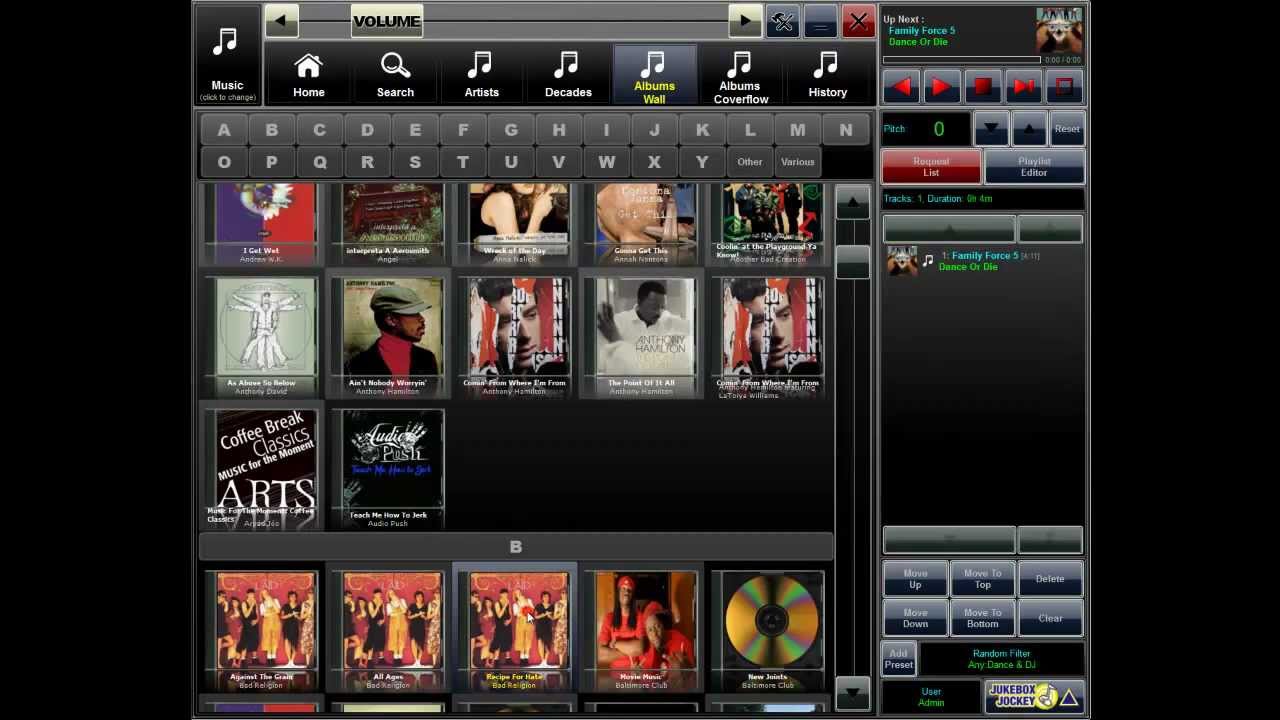Filter albums by letter N

coord(845,130)
